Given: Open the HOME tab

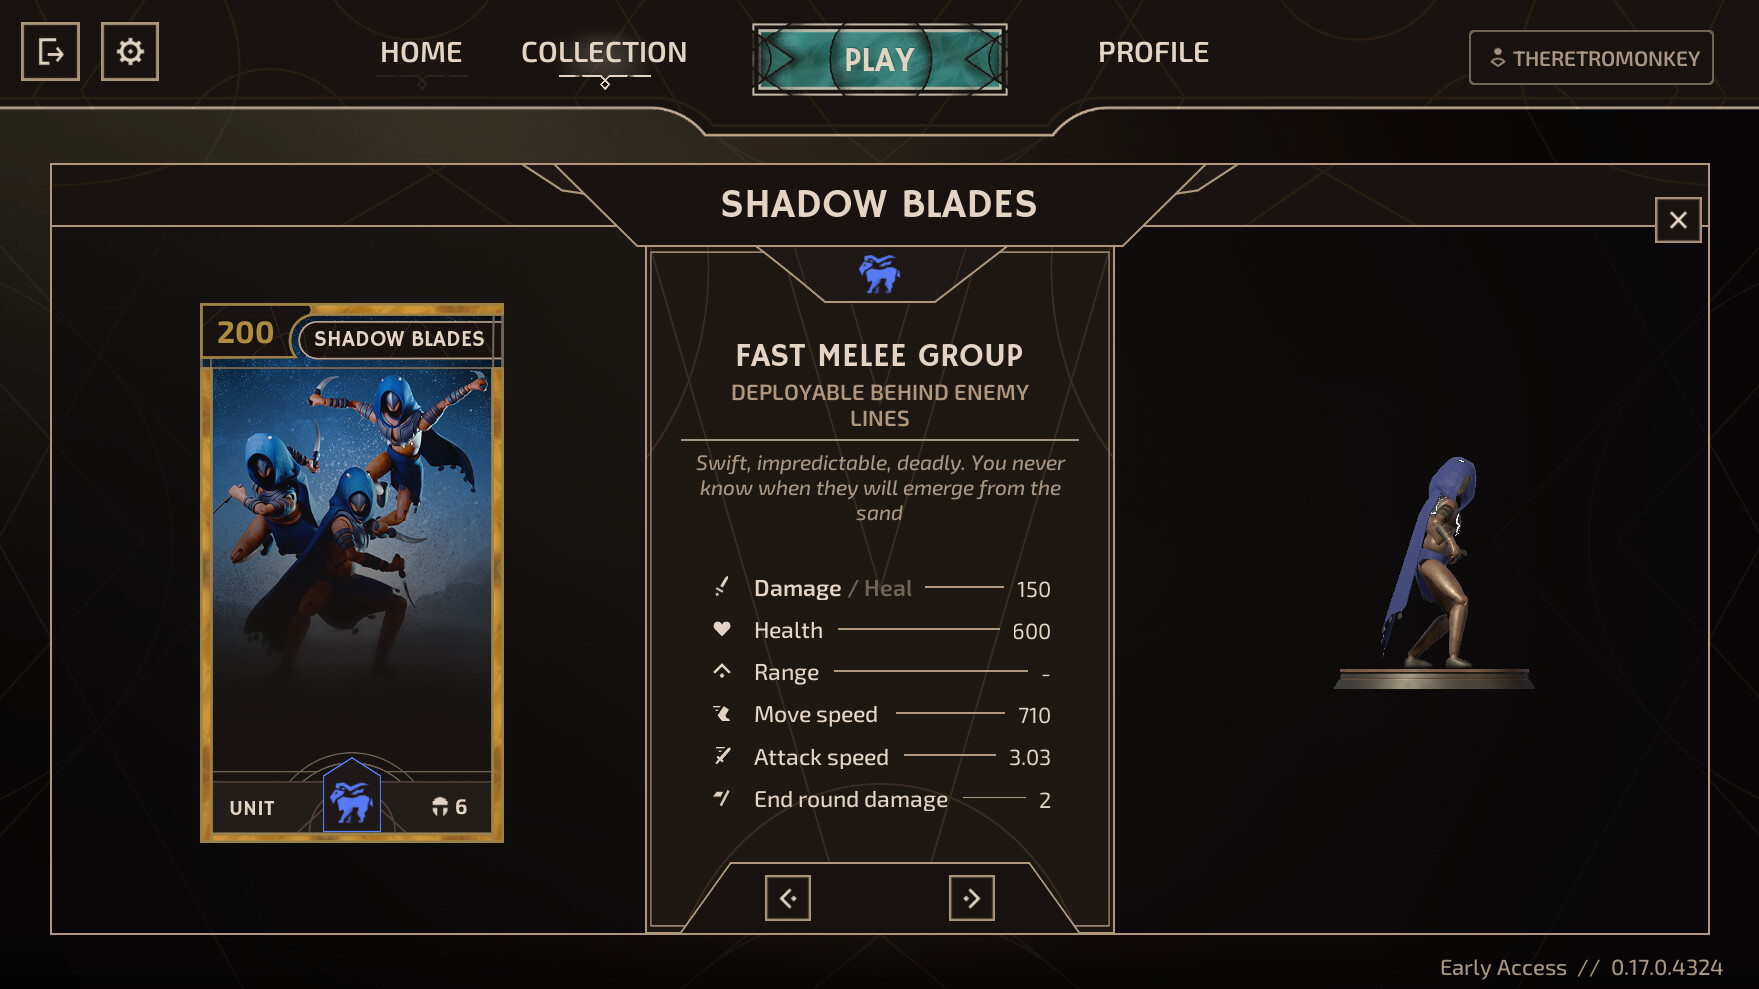Looking at the screenshot, I should (421, 53).
